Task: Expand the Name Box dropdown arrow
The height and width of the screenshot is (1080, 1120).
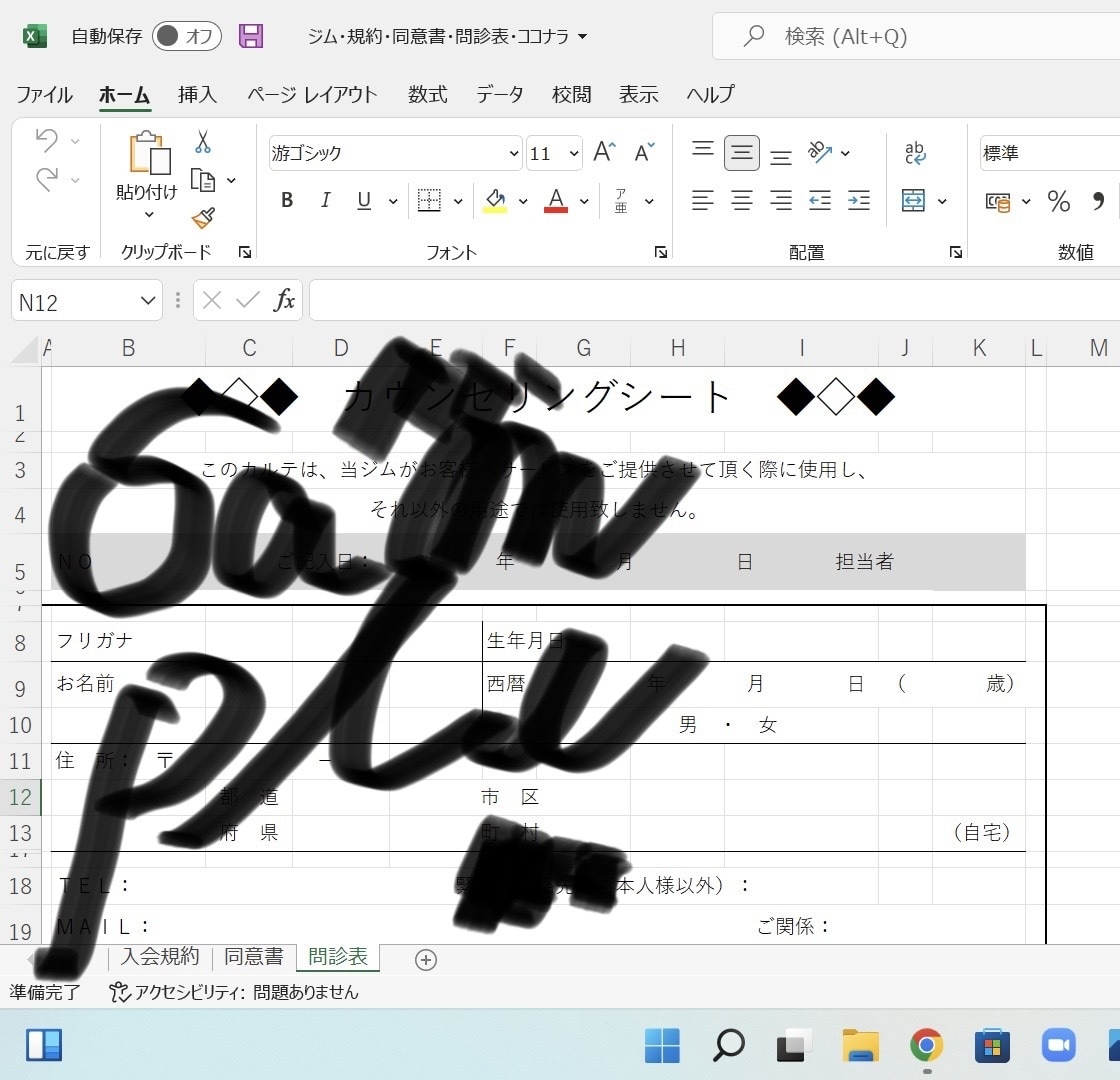Action: tap(148, 301)
